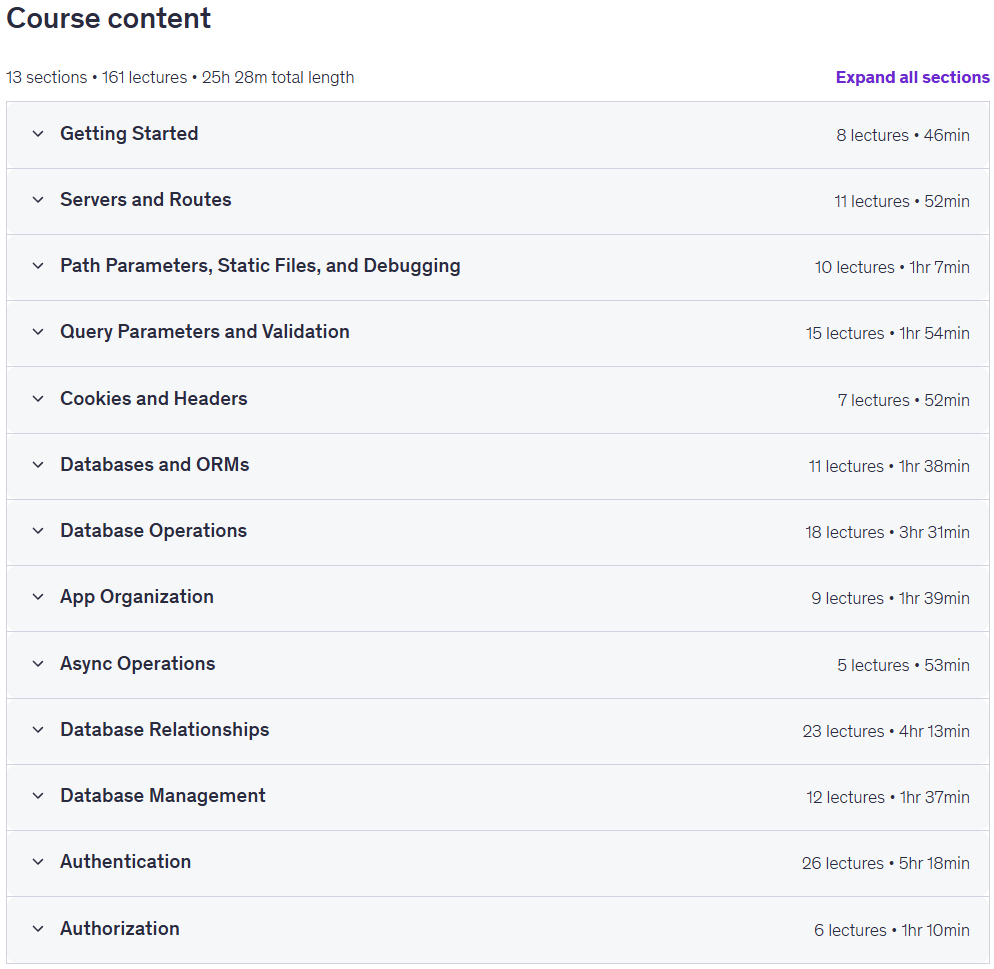
Task: Click the "6 lectures • 1hr 10min" text
Action: click(892, 930)
